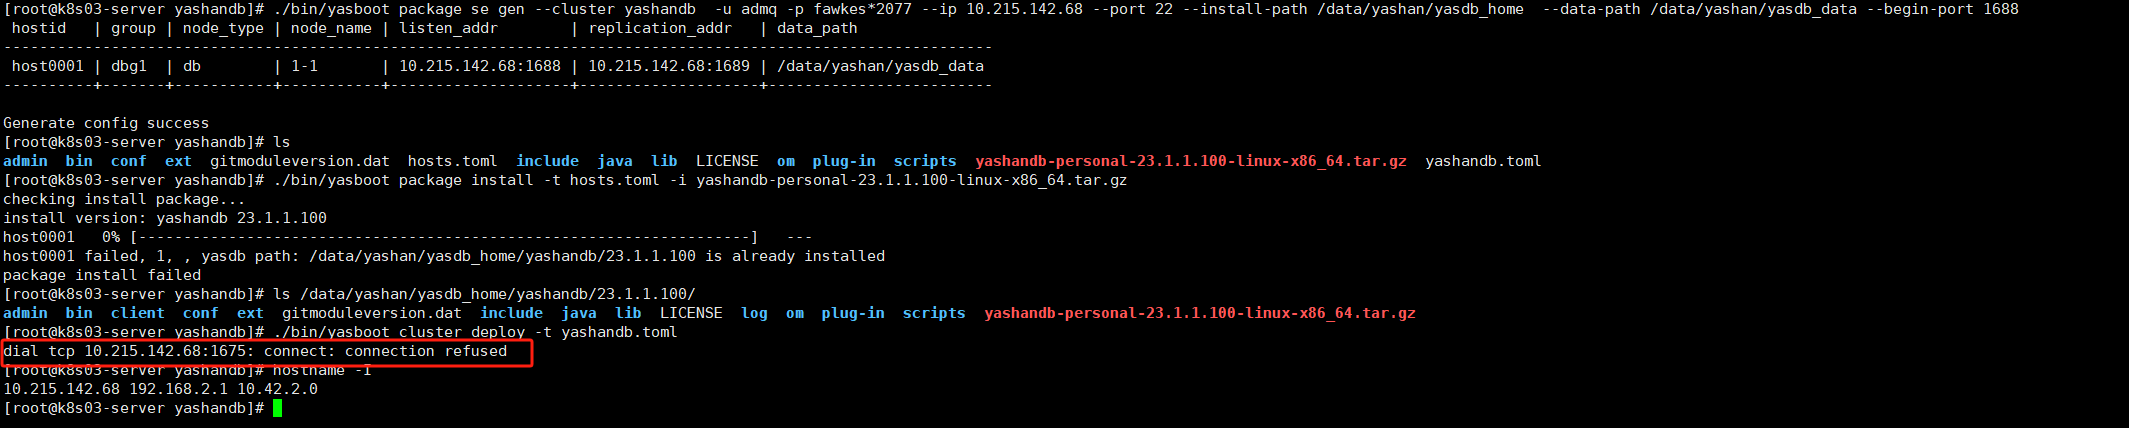
Task: Click the plug-in directory in first ls output
Action: coord(844,161)
